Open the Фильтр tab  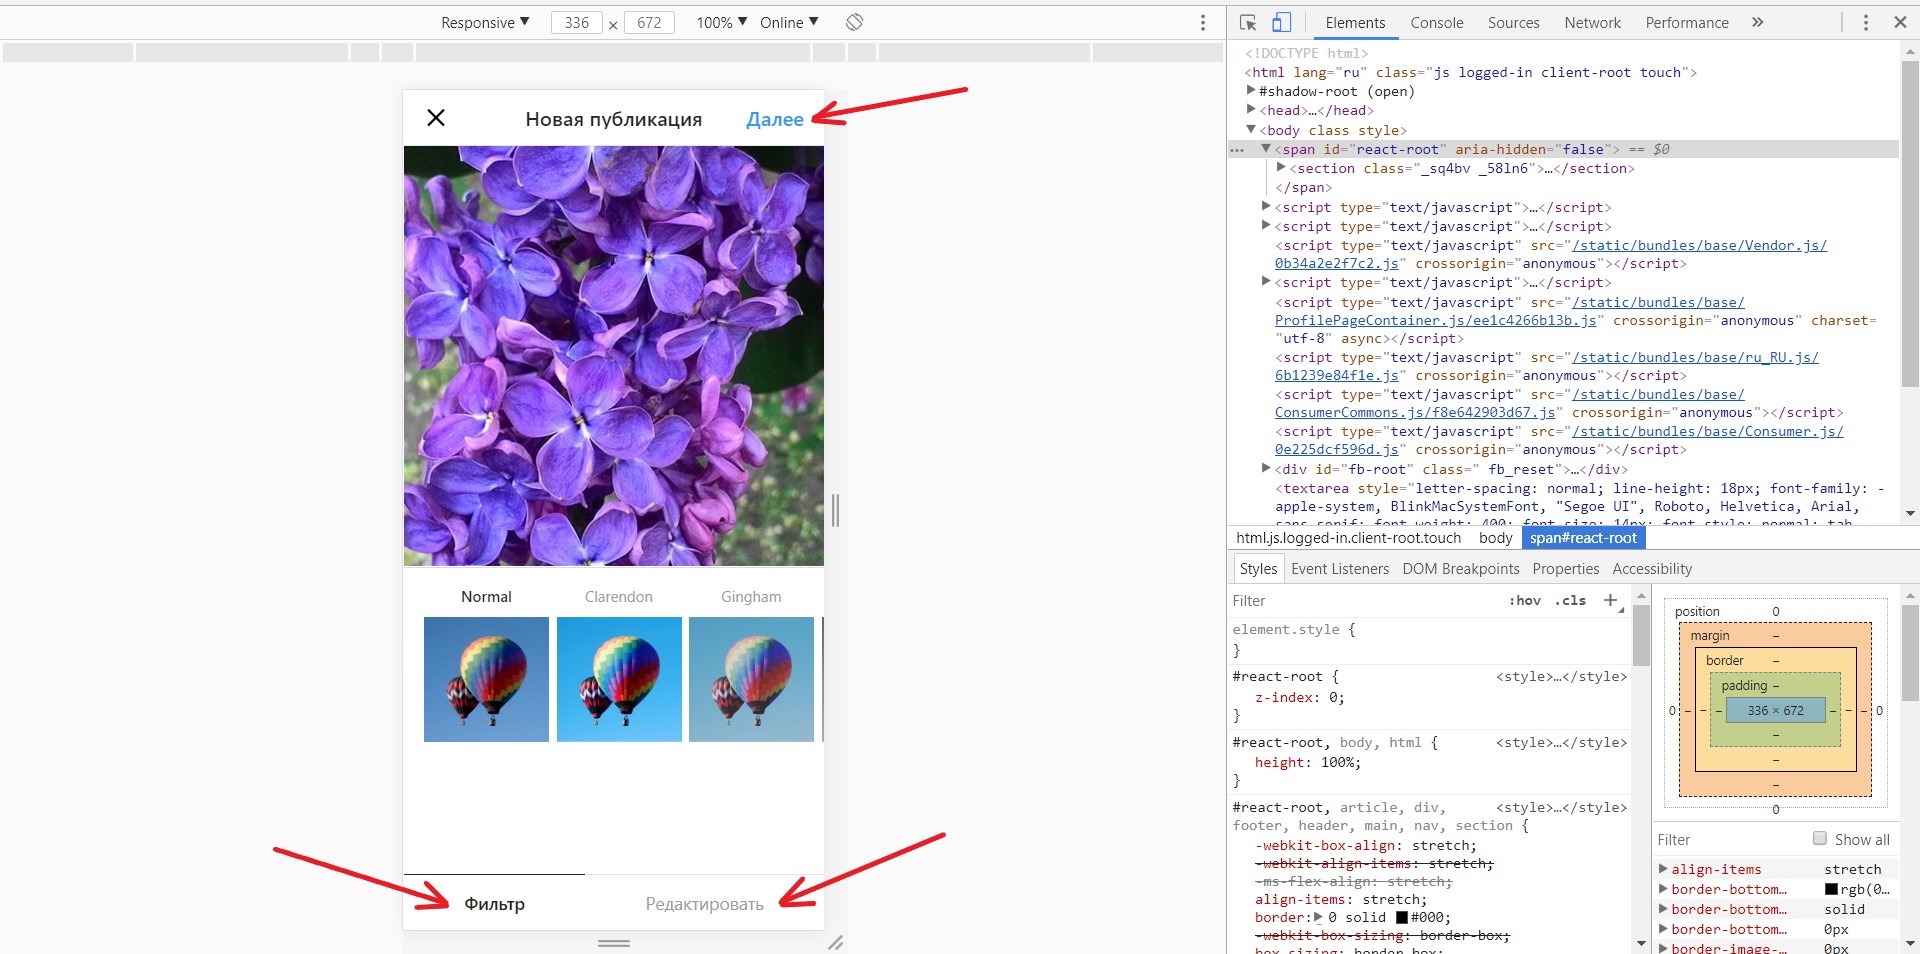point(494,904)
